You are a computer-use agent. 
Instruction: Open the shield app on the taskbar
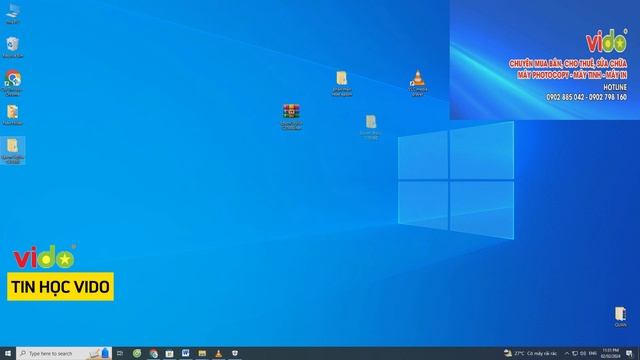(x=235, y=353)
